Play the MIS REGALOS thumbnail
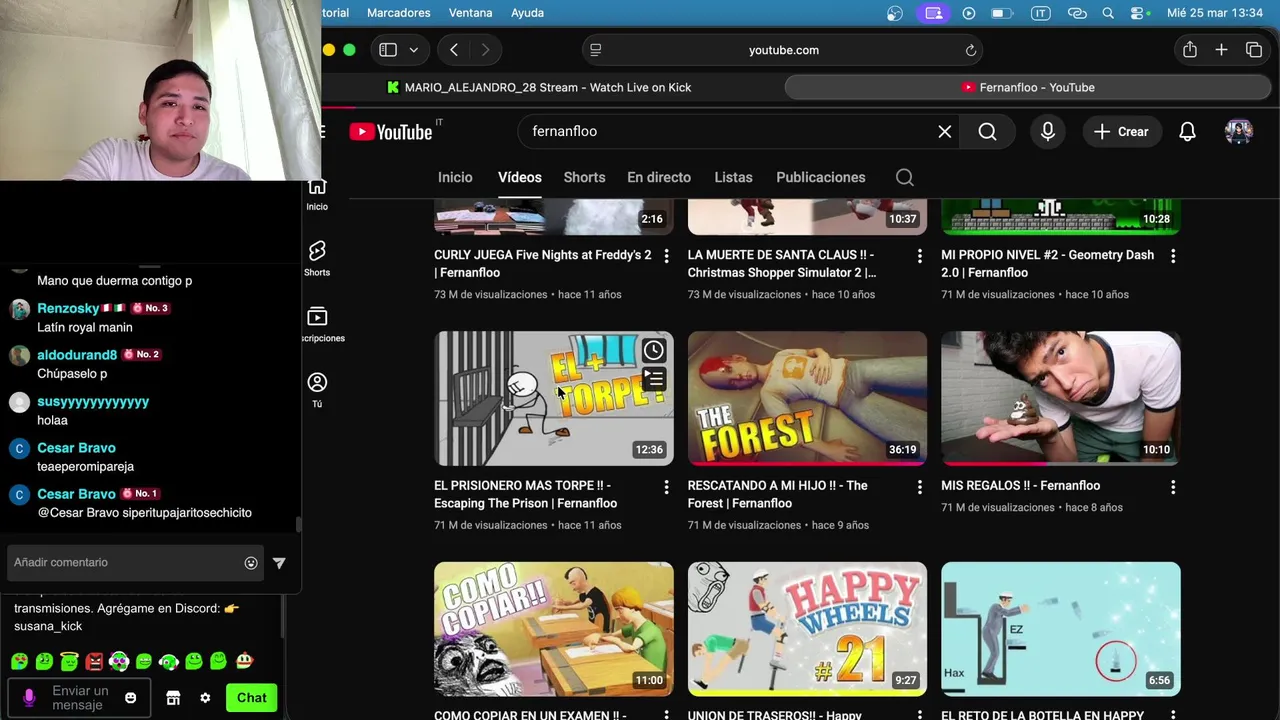This screenshot has height=720, width=1280. pyautogui.click(x=1061, y=398)
